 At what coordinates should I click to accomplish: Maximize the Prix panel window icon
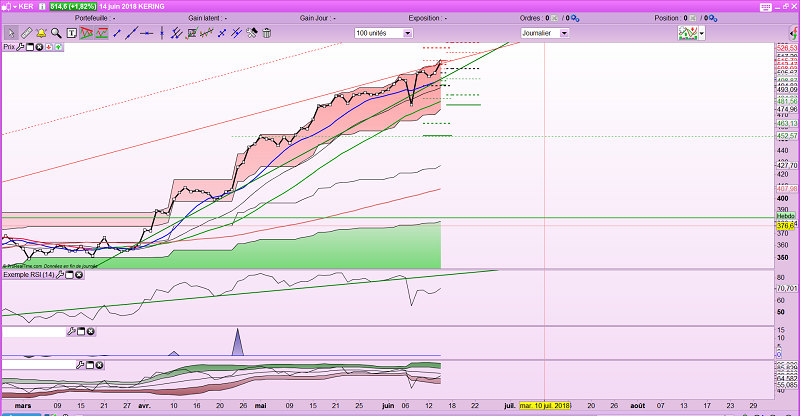pos(30,47)
